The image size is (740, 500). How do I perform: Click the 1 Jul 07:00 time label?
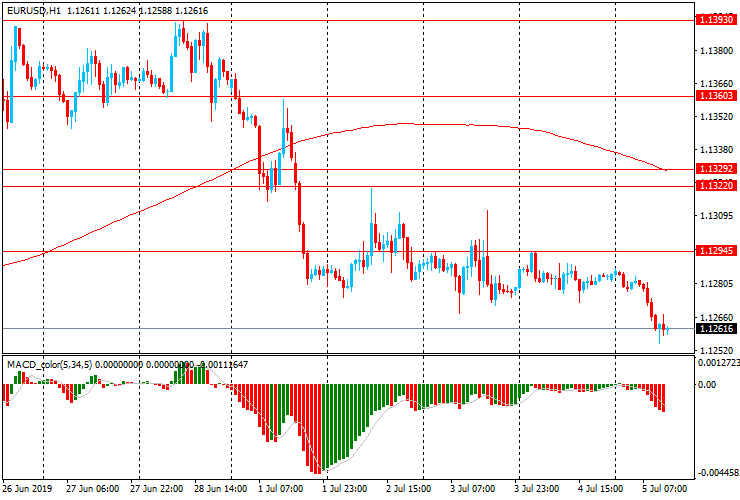(280, 489)
